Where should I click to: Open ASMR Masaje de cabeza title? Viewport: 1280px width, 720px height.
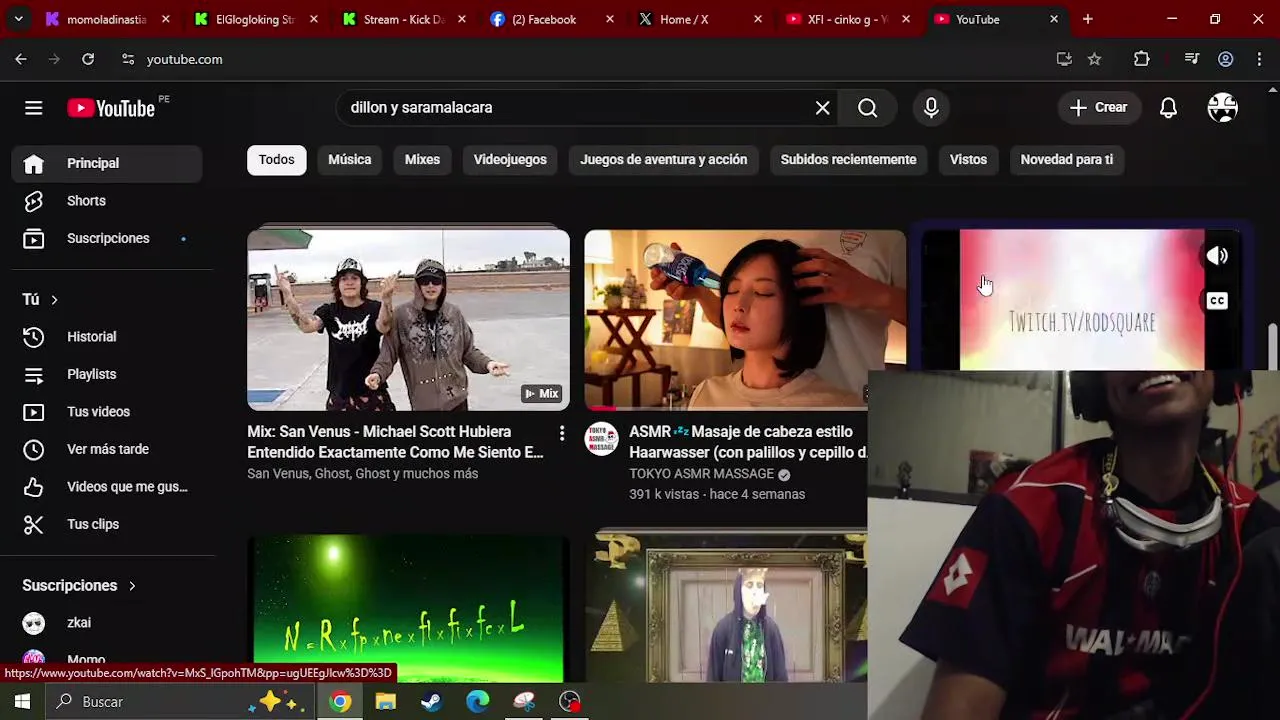(x=748, y=442)
